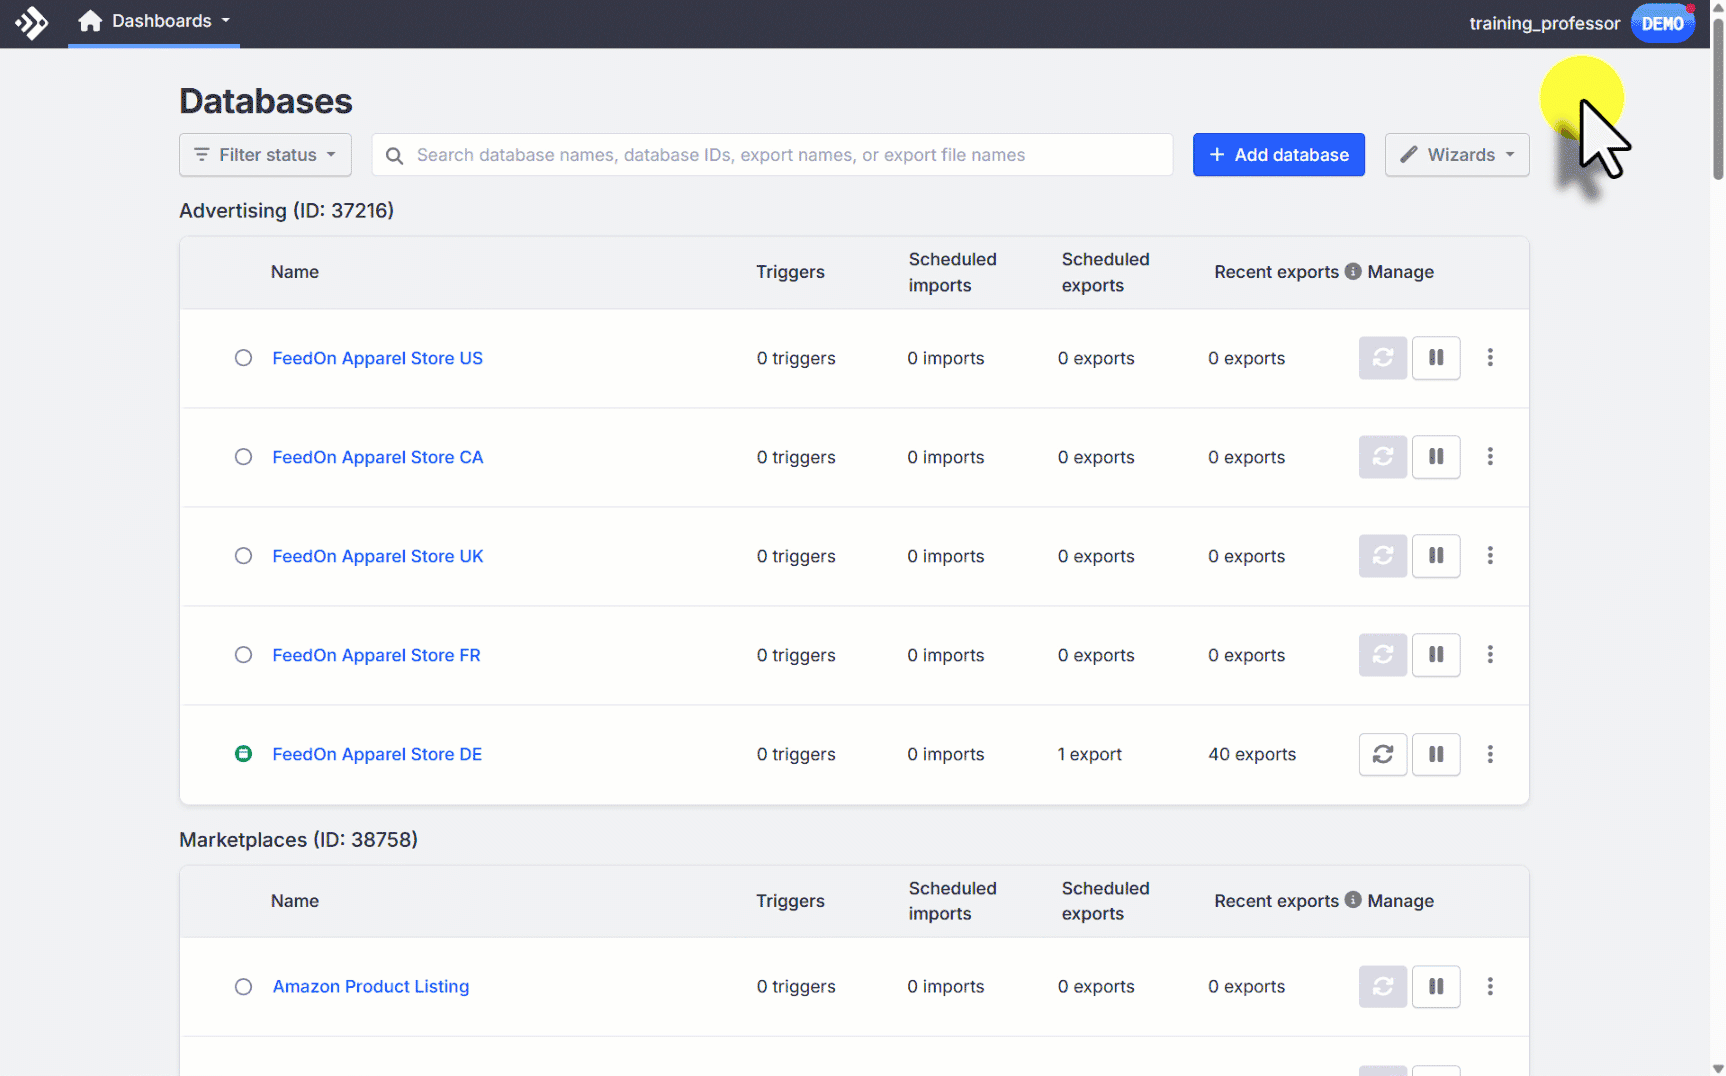Click the vertical page scrollbar
The height and width of the screenshot is (1076, 1726).
[1718, 100]
